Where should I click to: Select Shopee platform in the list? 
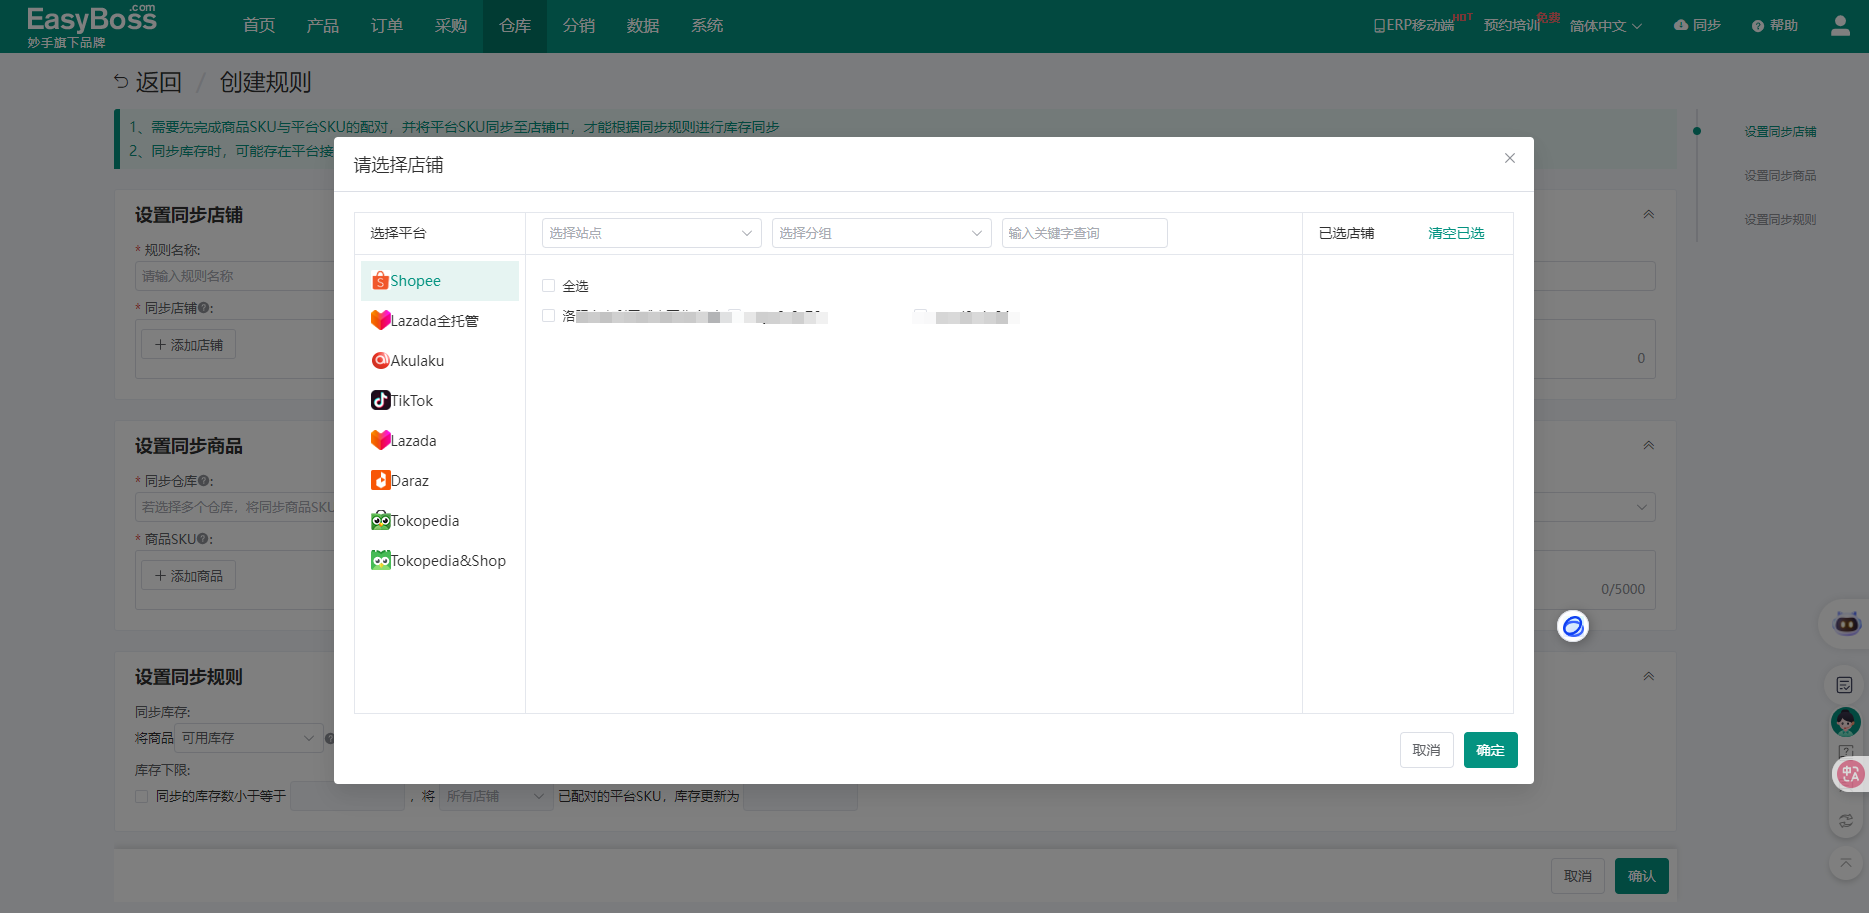coord(440,281)
